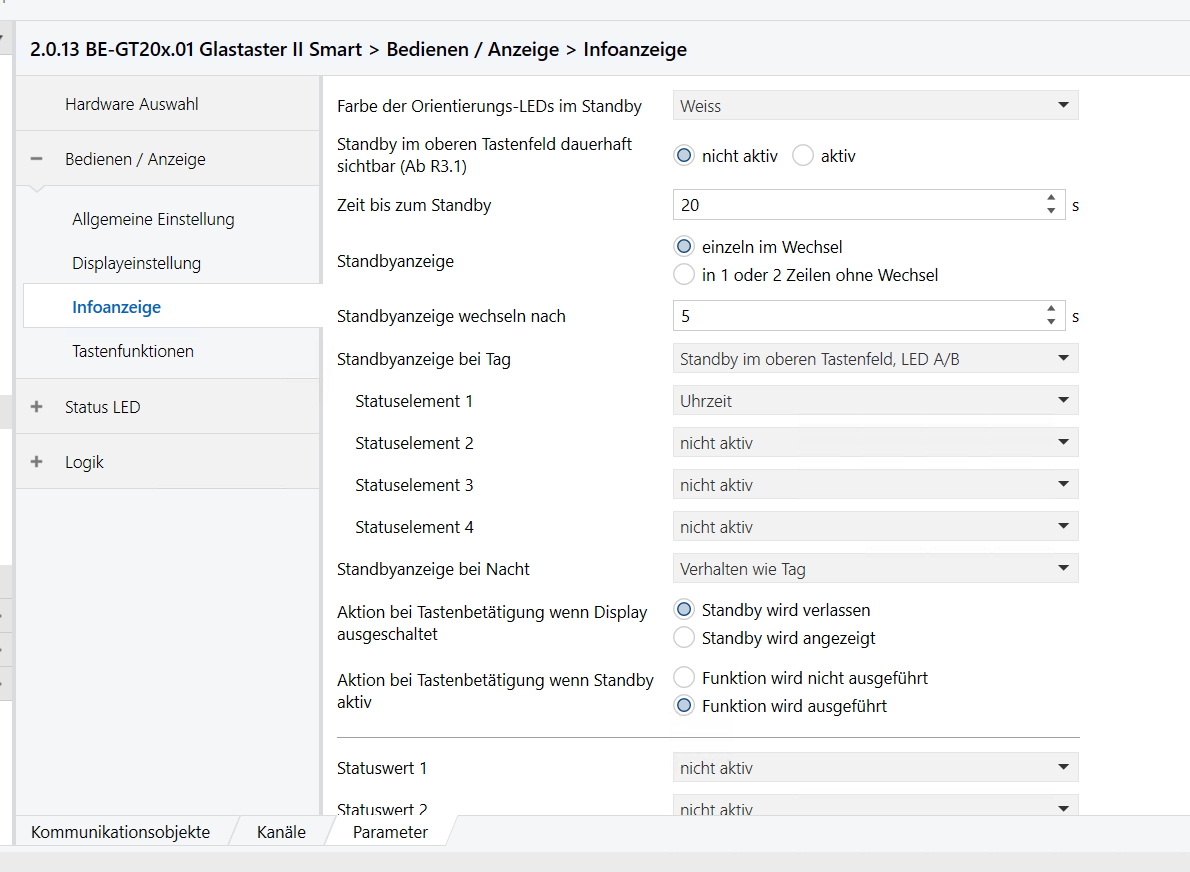Image resolution: width=1190 pixels, height=872 pixels.
Task: Open the Standbyanzeige bei Nacht dropdown
Action: point(875,569)
